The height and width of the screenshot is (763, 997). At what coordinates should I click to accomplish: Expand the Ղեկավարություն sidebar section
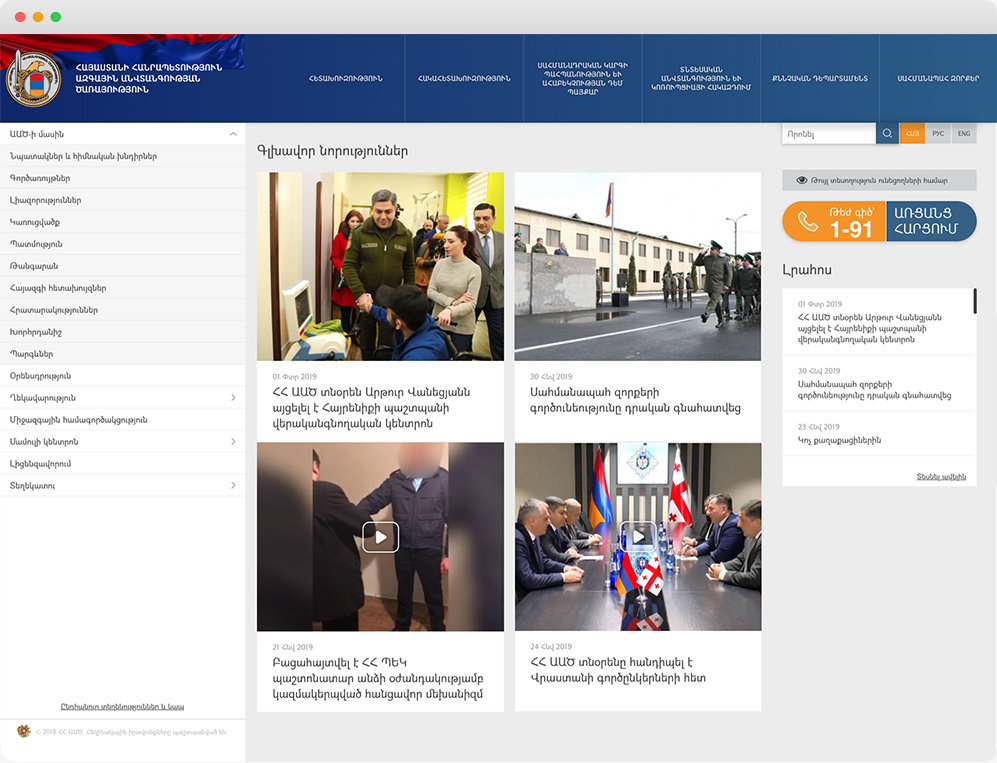coord(233,398)
